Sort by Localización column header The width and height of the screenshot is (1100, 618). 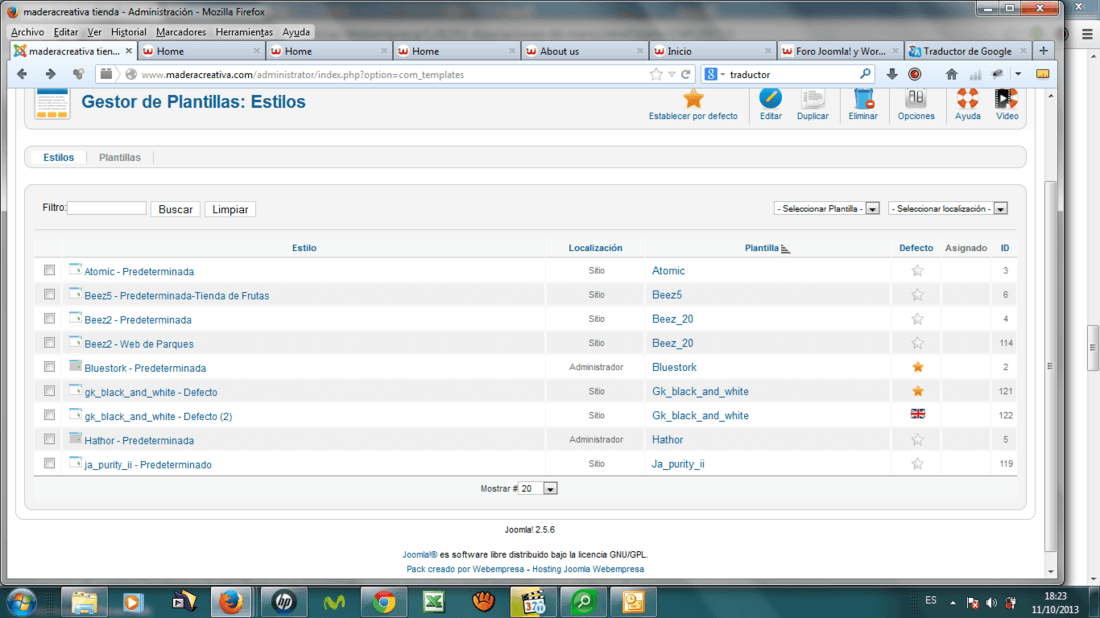[x=595, y=248]
